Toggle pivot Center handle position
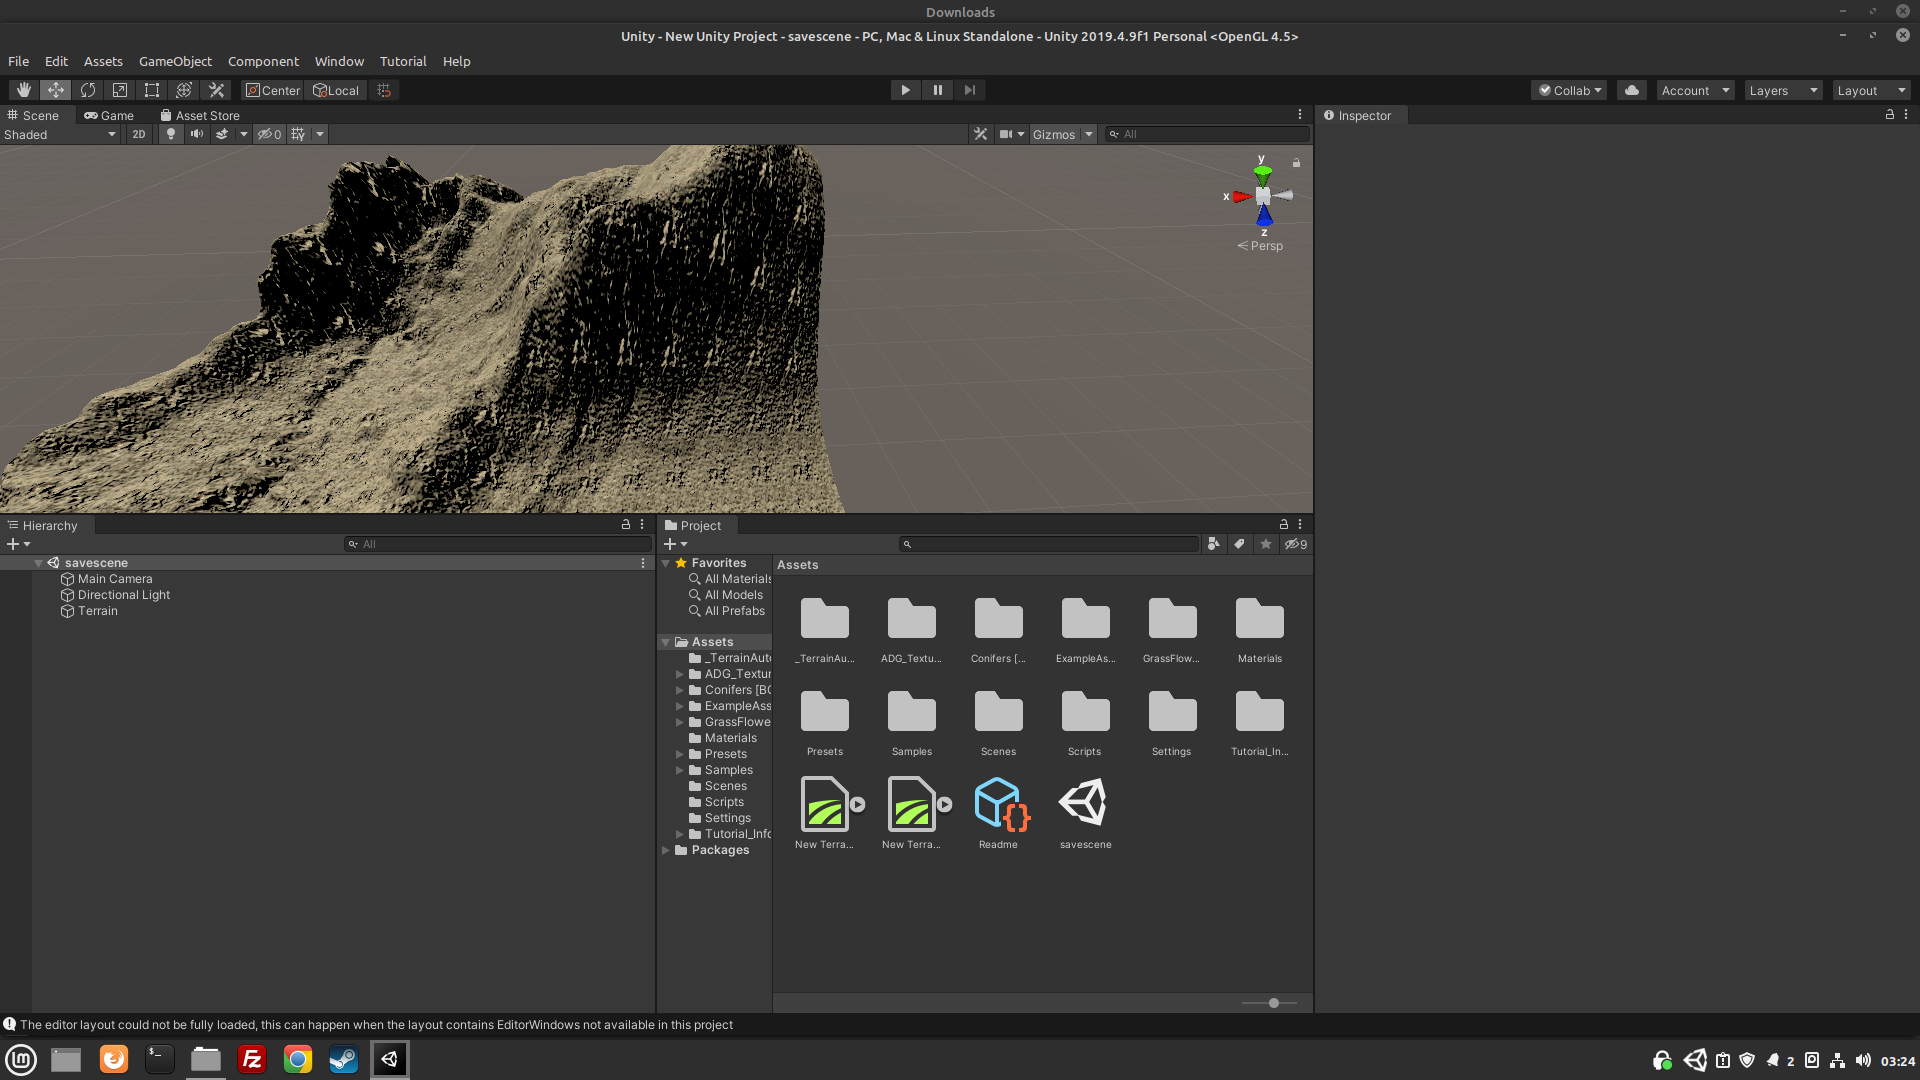This screenshot has width=1920, height=1080. point(273,90)
